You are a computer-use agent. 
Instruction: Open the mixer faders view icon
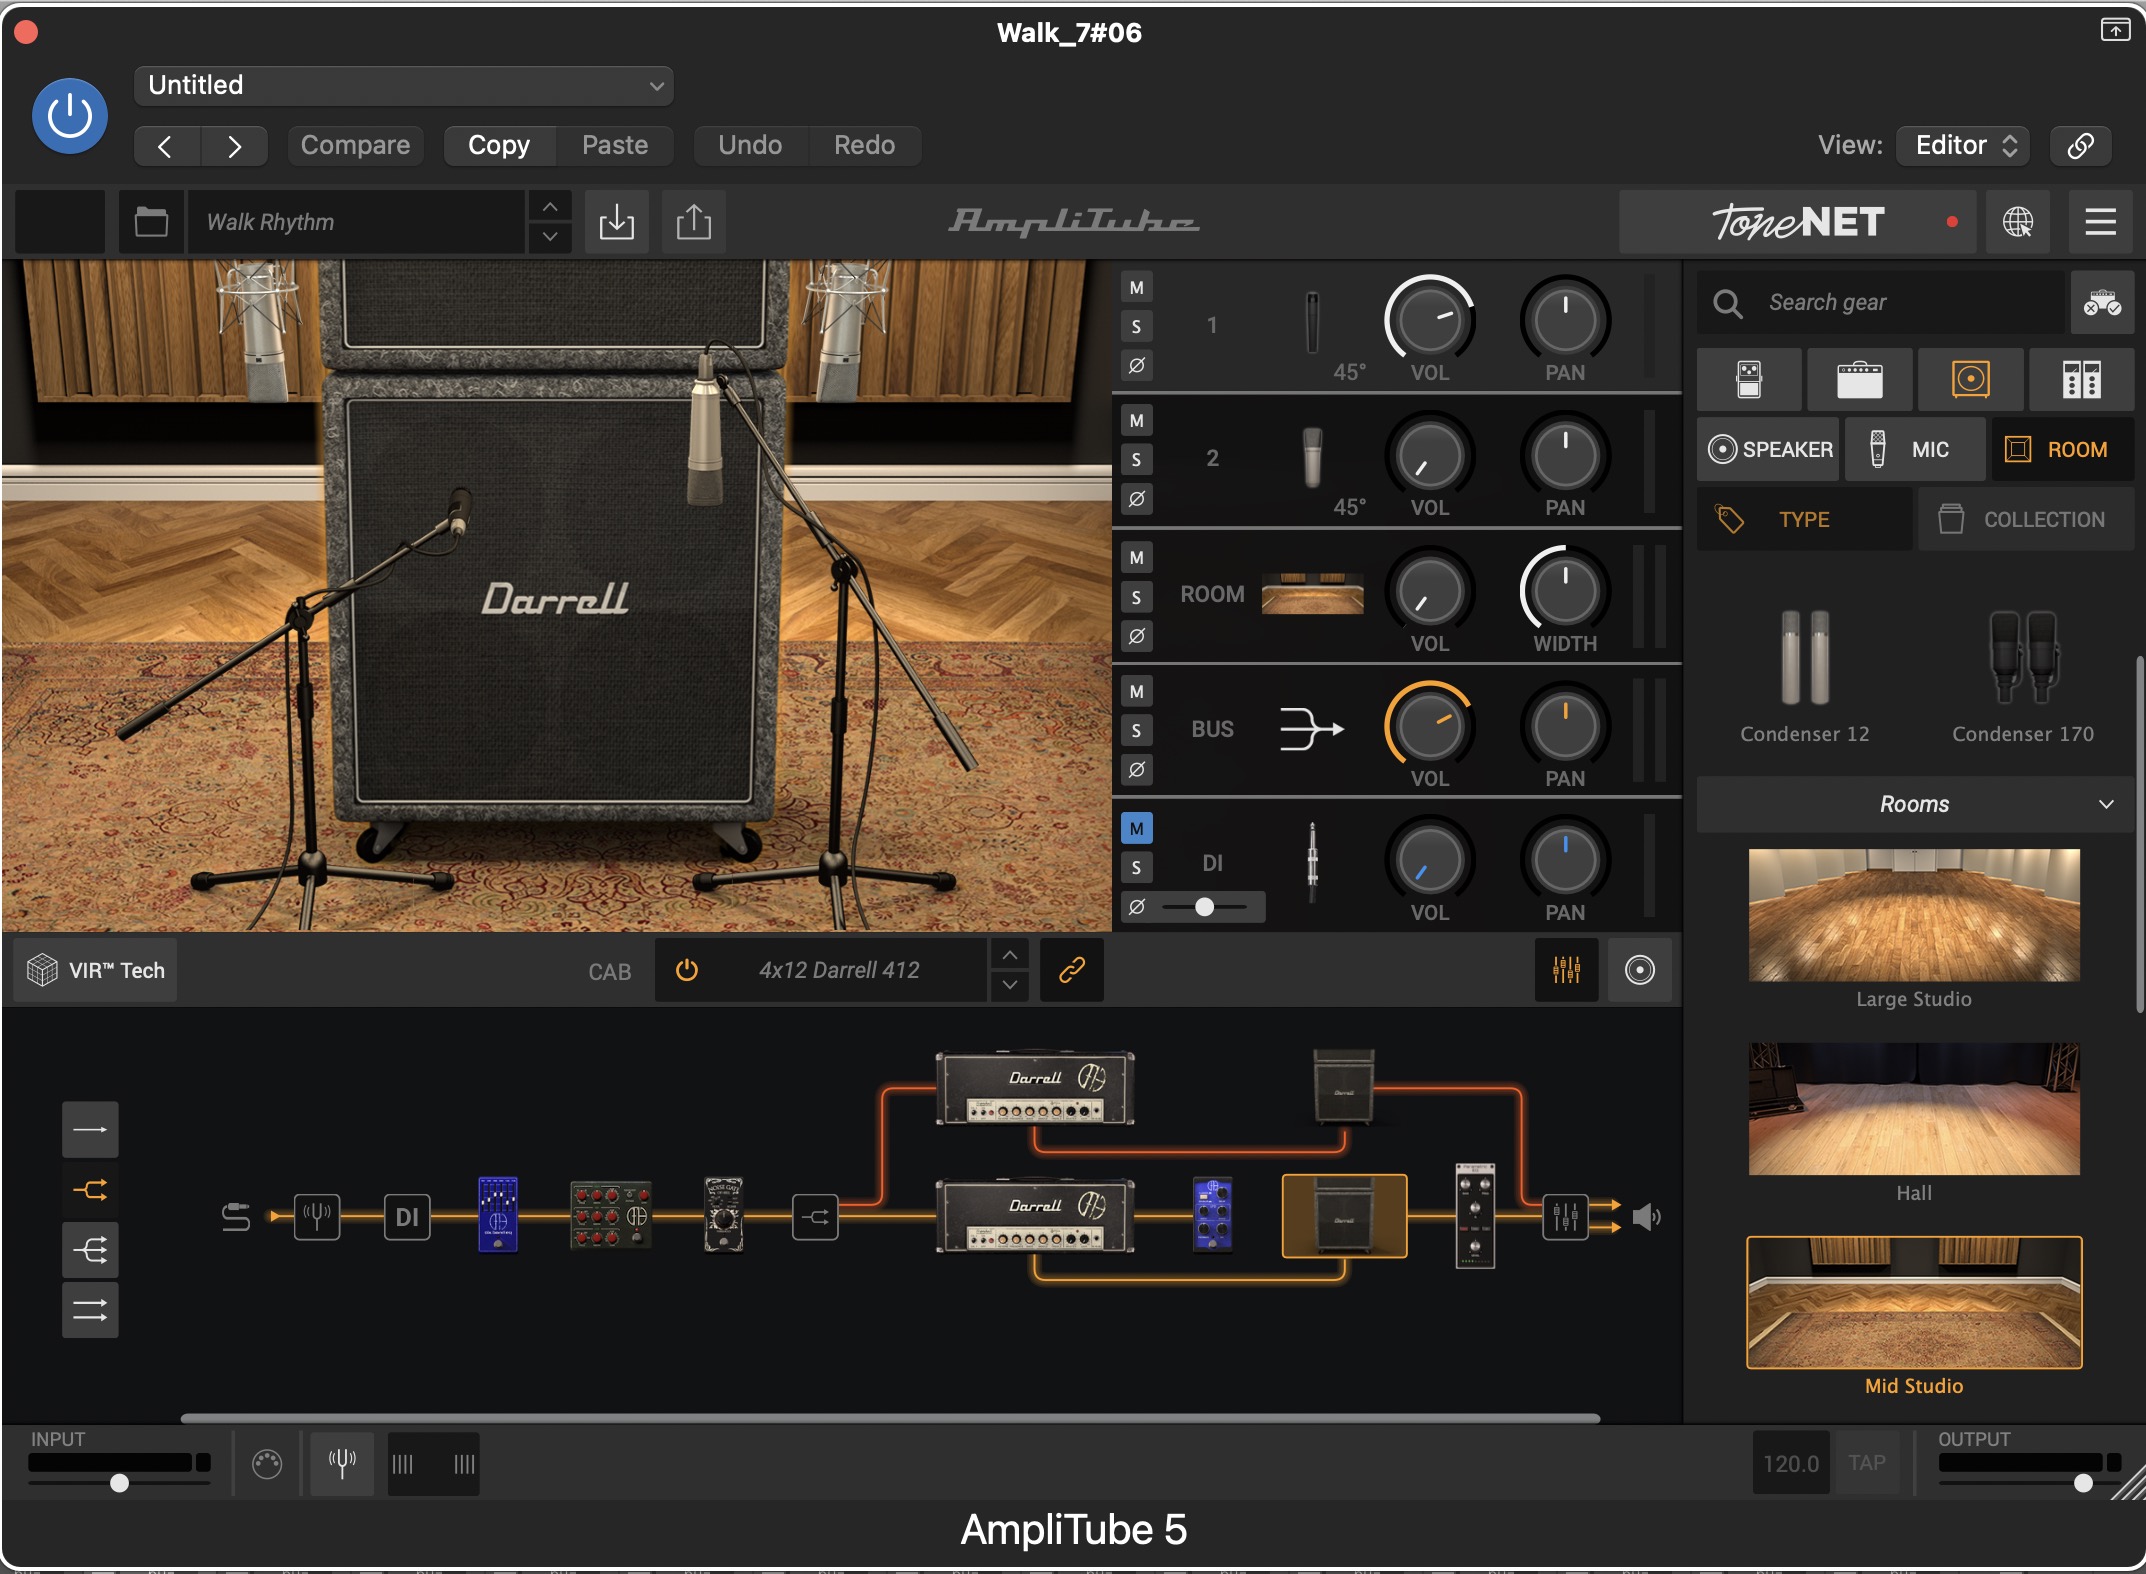1566,970
